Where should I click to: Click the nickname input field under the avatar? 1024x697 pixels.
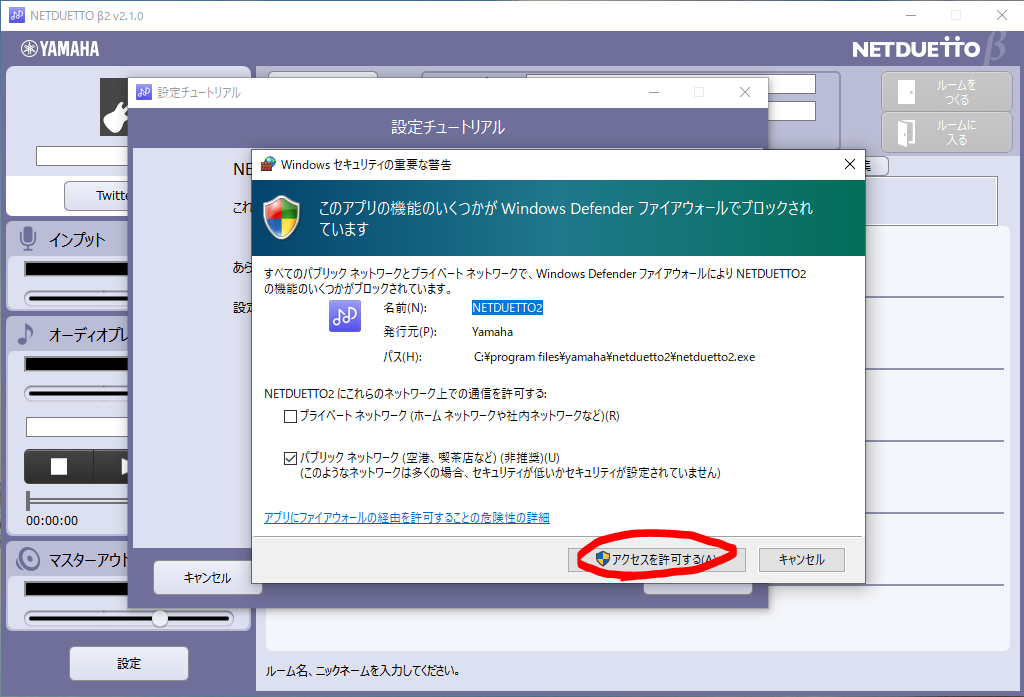point(82,156)
